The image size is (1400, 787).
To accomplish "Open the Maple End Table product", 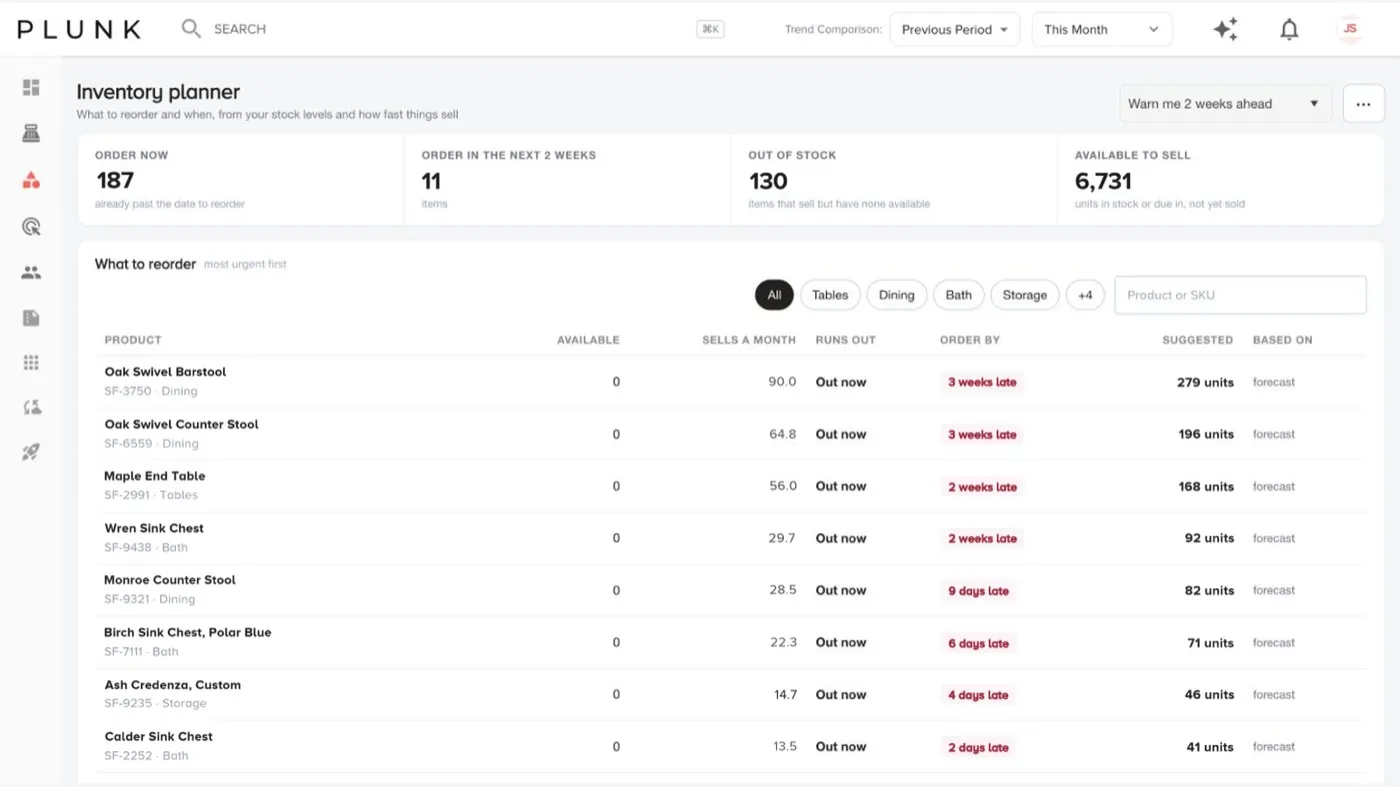I will pyautogui.click(x=155, y=476).
